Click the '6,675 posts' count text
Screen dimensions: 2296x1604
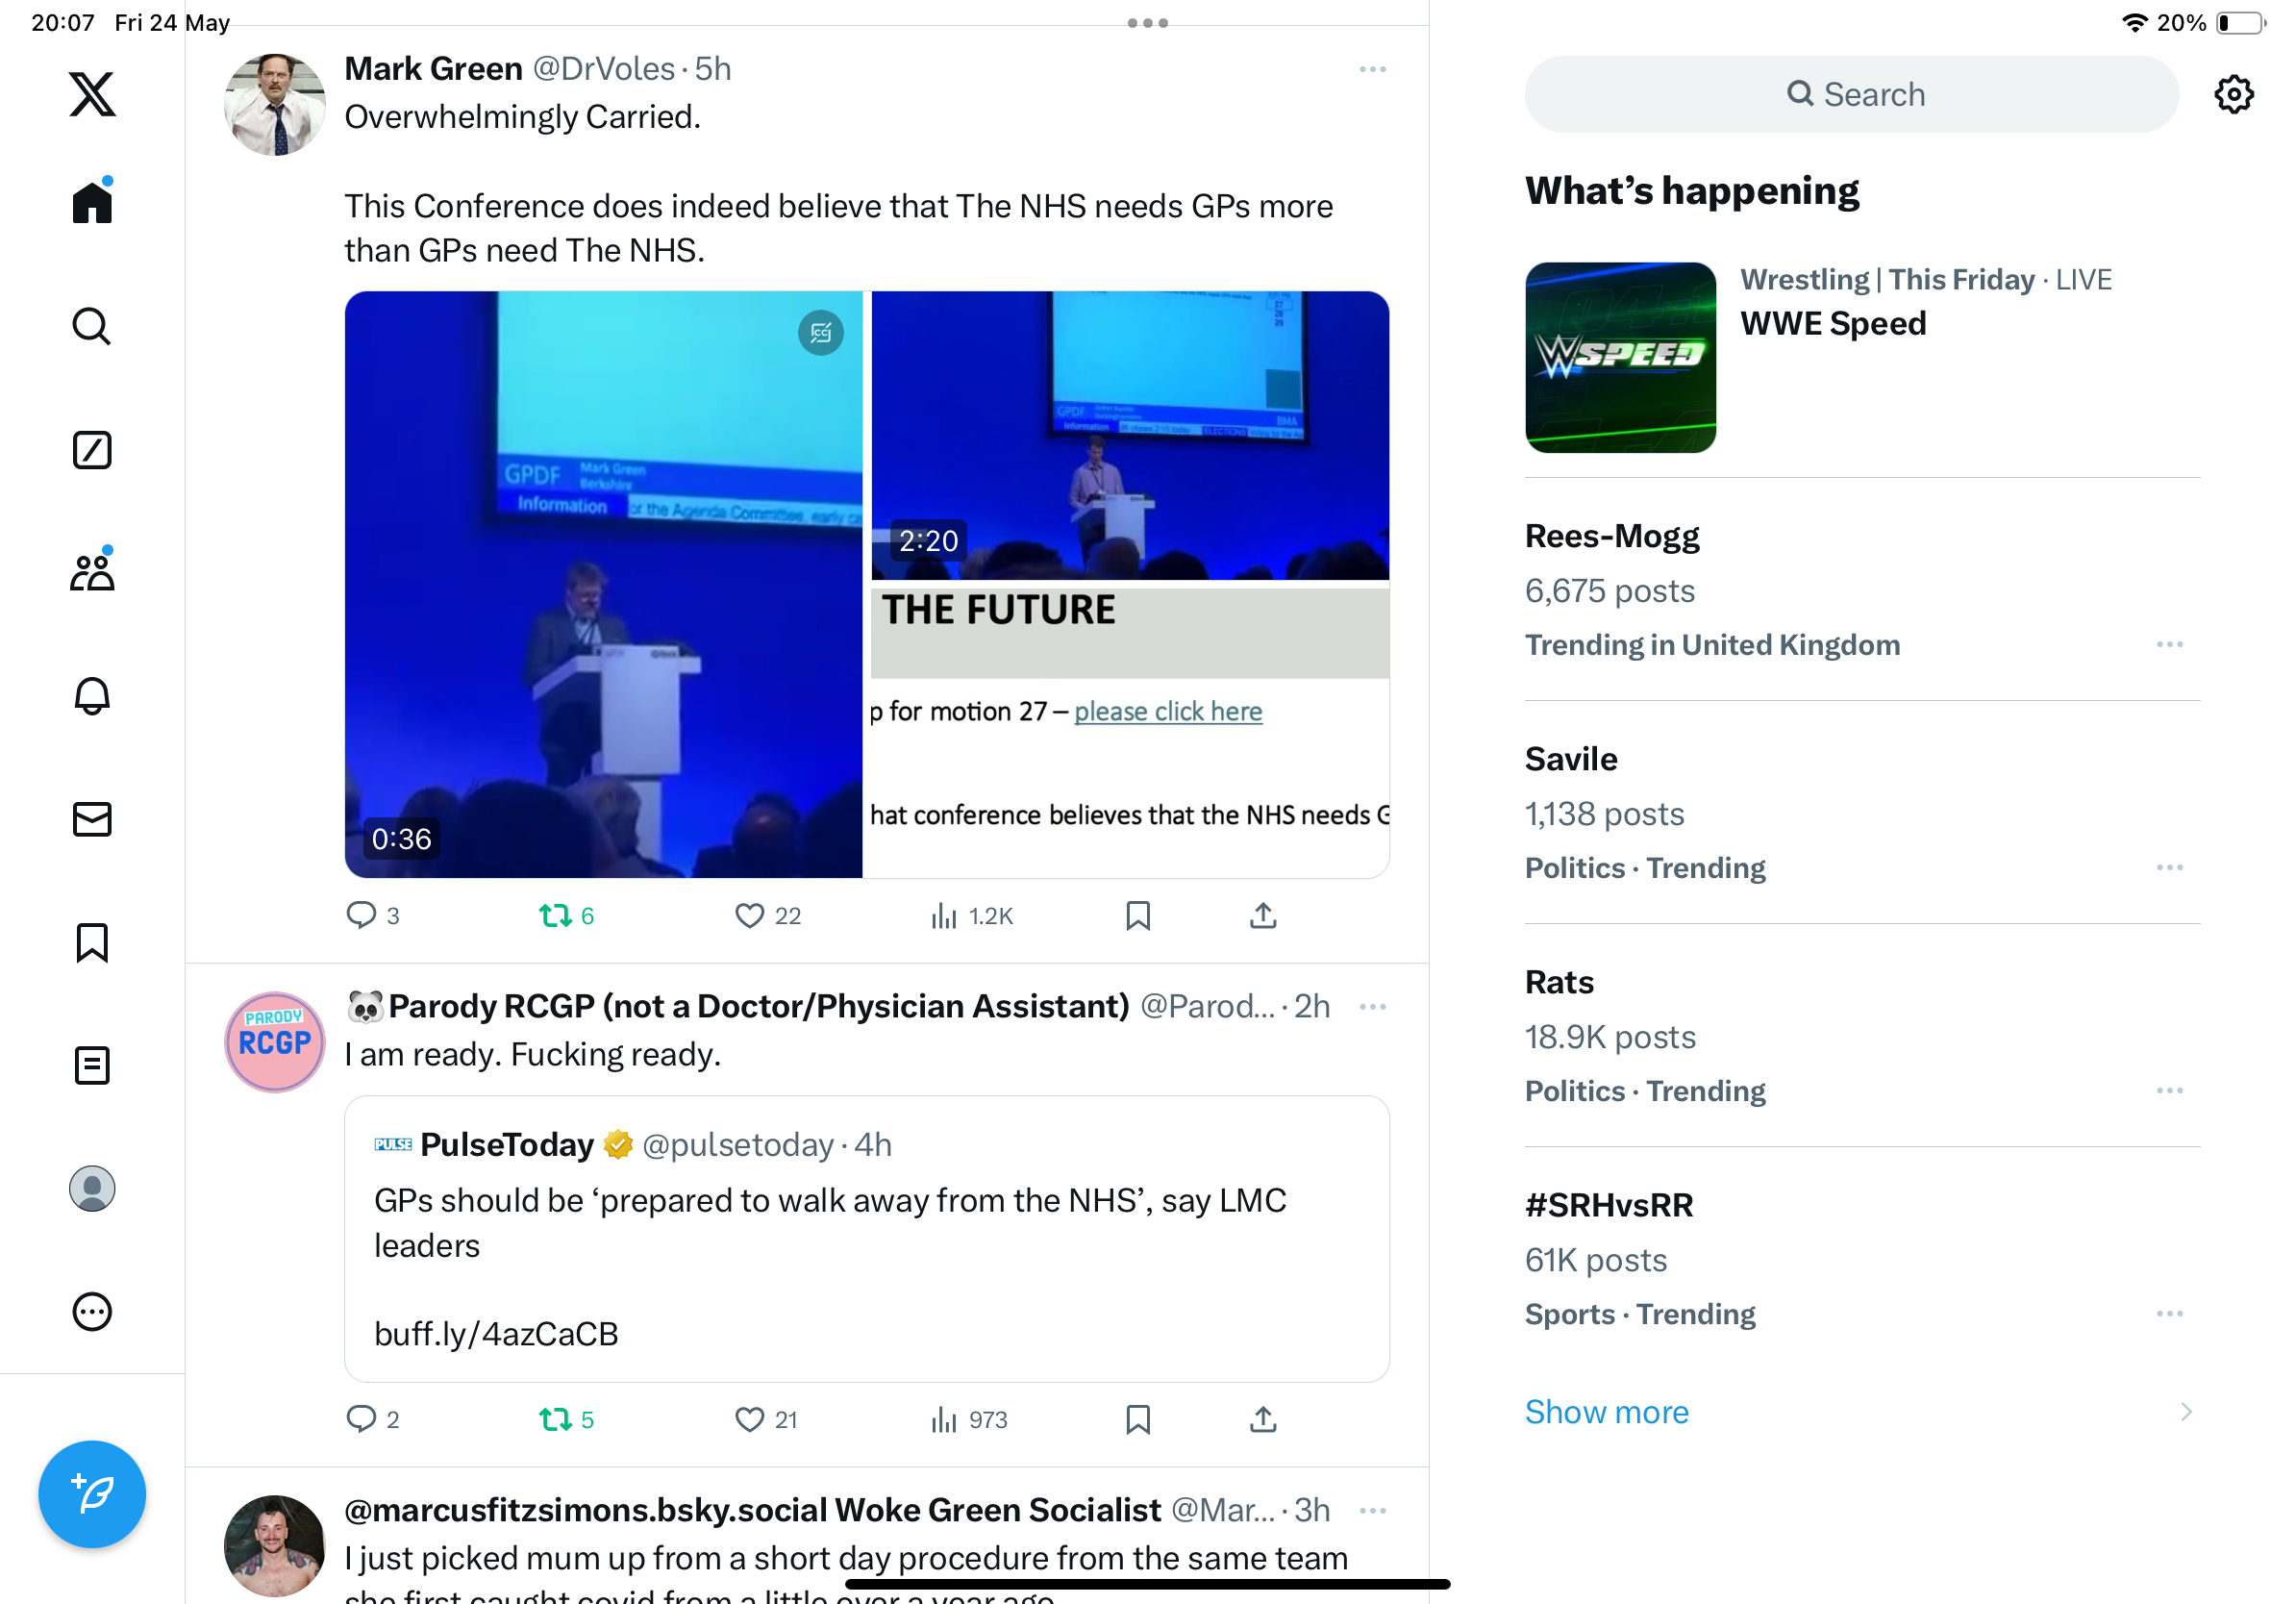pyautogui.click(x=1609, y=590)
